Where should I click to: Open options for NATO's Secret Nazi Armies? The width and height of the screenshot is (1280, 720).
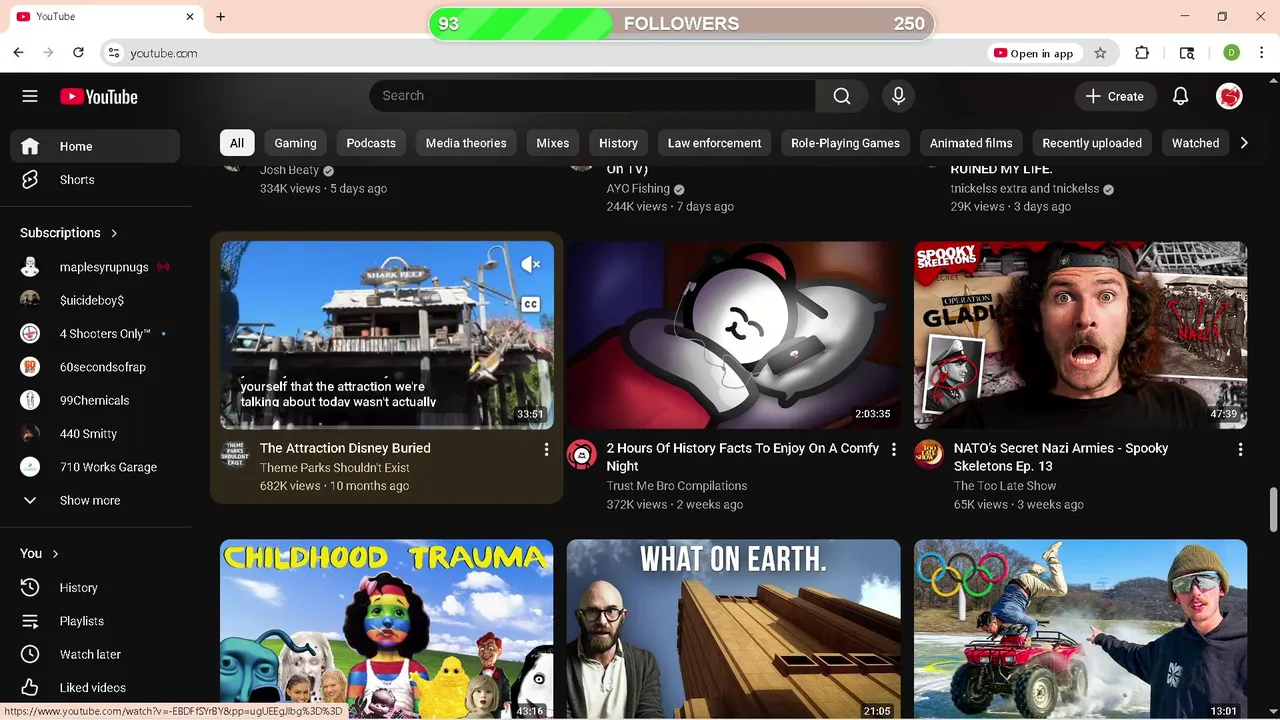(1240, 450)
